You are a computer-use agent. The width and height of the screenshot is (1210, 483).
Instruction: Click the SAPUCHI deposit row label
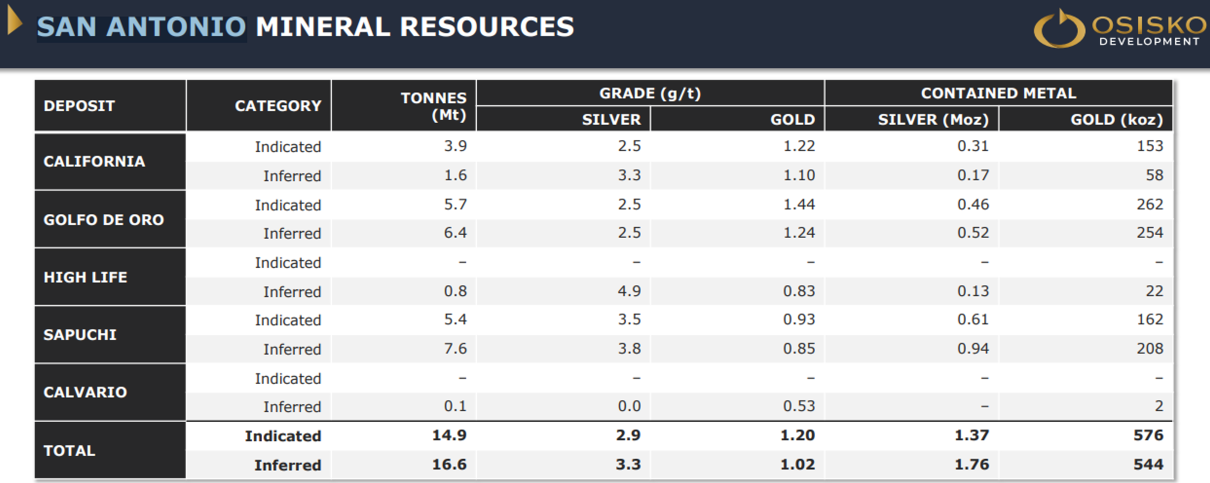pos(80,335)
